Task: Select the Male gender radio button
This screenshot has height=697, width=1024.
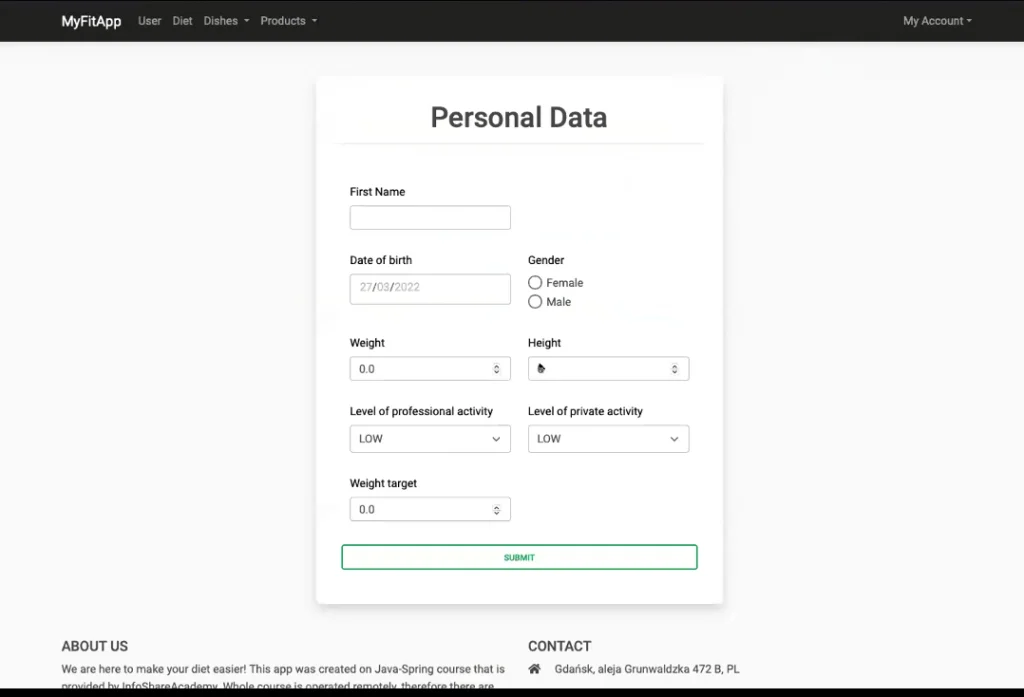Action: click(x=535, y=302)
